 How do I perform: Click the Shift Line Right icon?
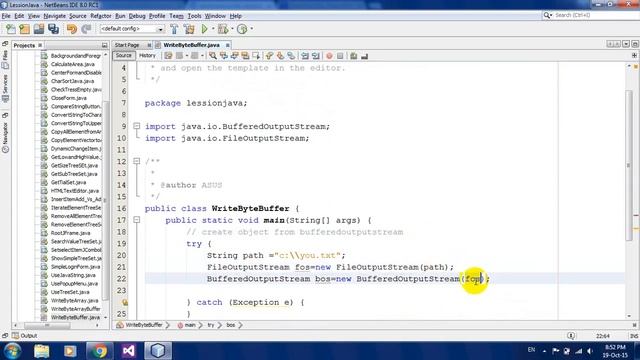tap(316, 56)
